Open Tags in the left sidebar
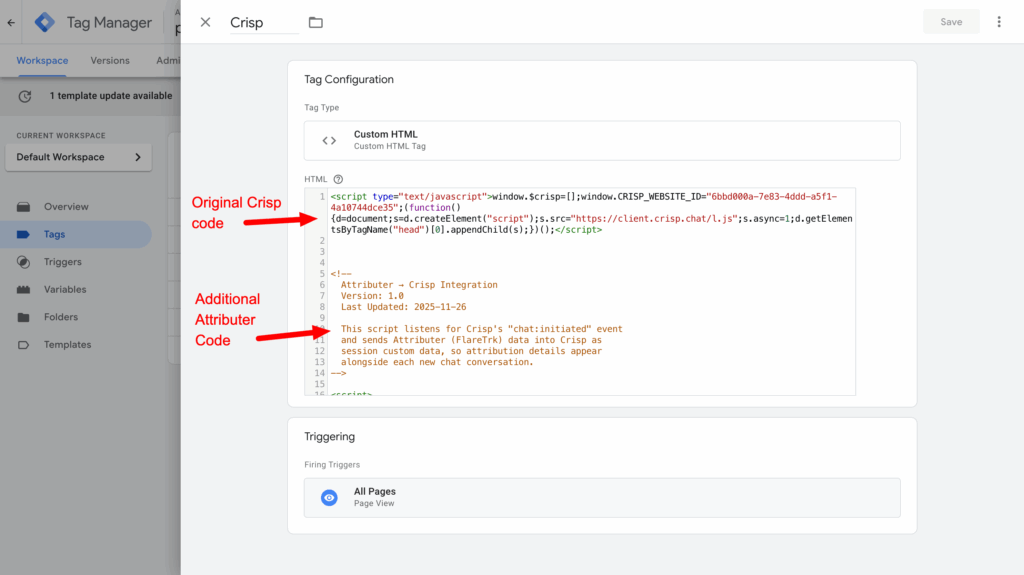Screen dimensions: 1024x575 coord(54,234)
